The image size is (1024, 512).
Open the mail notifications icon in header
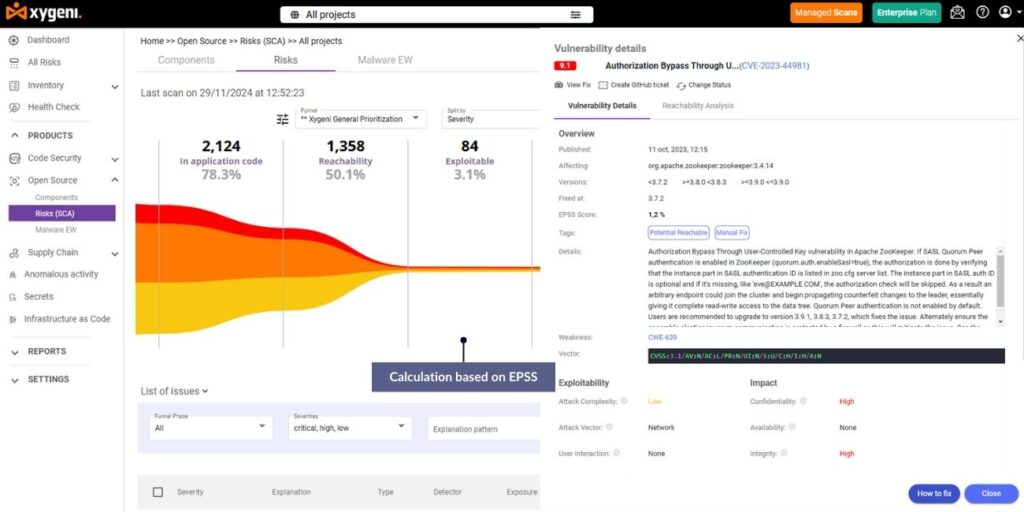(957, 12)
